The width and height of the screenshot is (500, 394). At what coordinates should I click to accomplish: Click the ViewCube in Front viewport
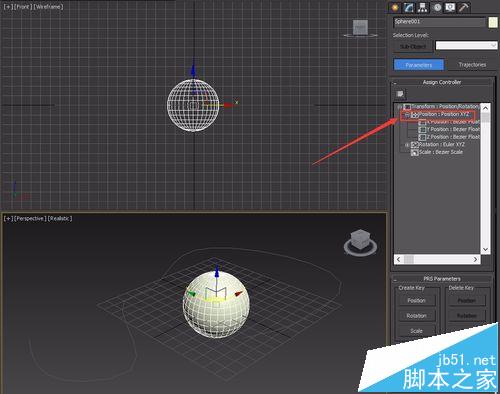pyautogui.click(x=360, y=28)
